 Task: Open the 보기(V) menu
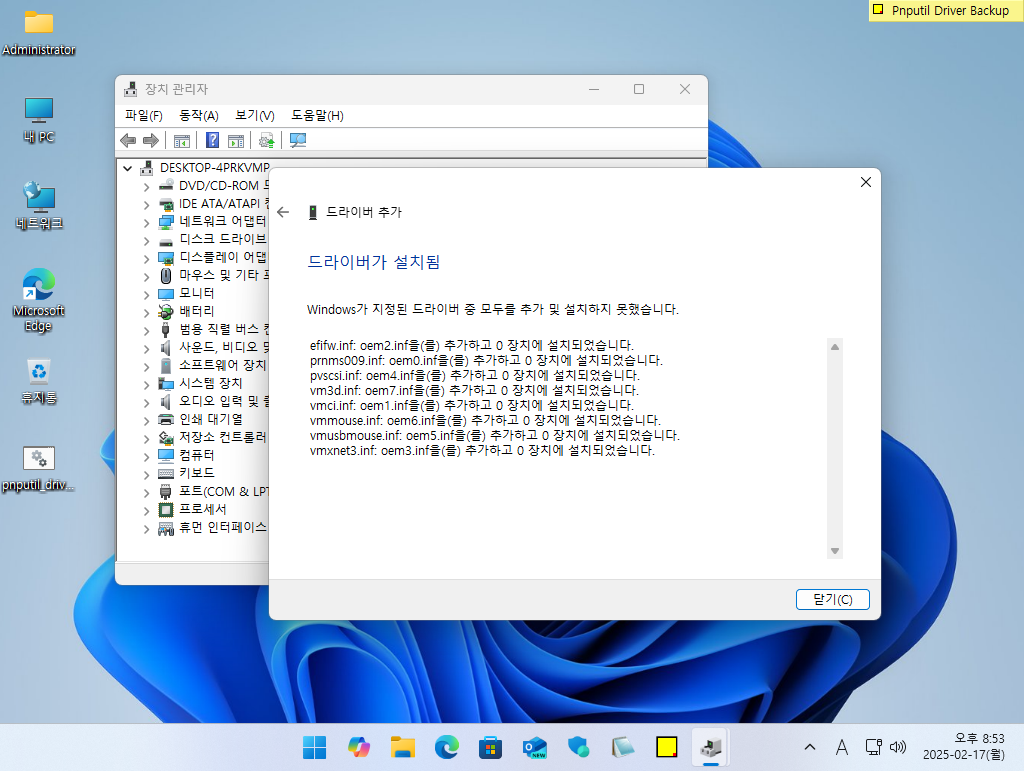coord(255,116)
